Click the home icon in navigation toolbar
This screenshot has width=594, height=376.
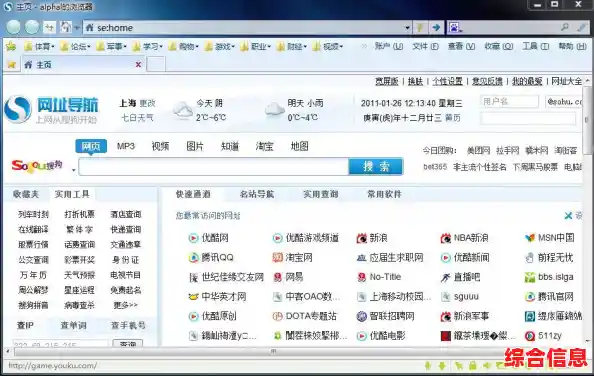point(66,27)
